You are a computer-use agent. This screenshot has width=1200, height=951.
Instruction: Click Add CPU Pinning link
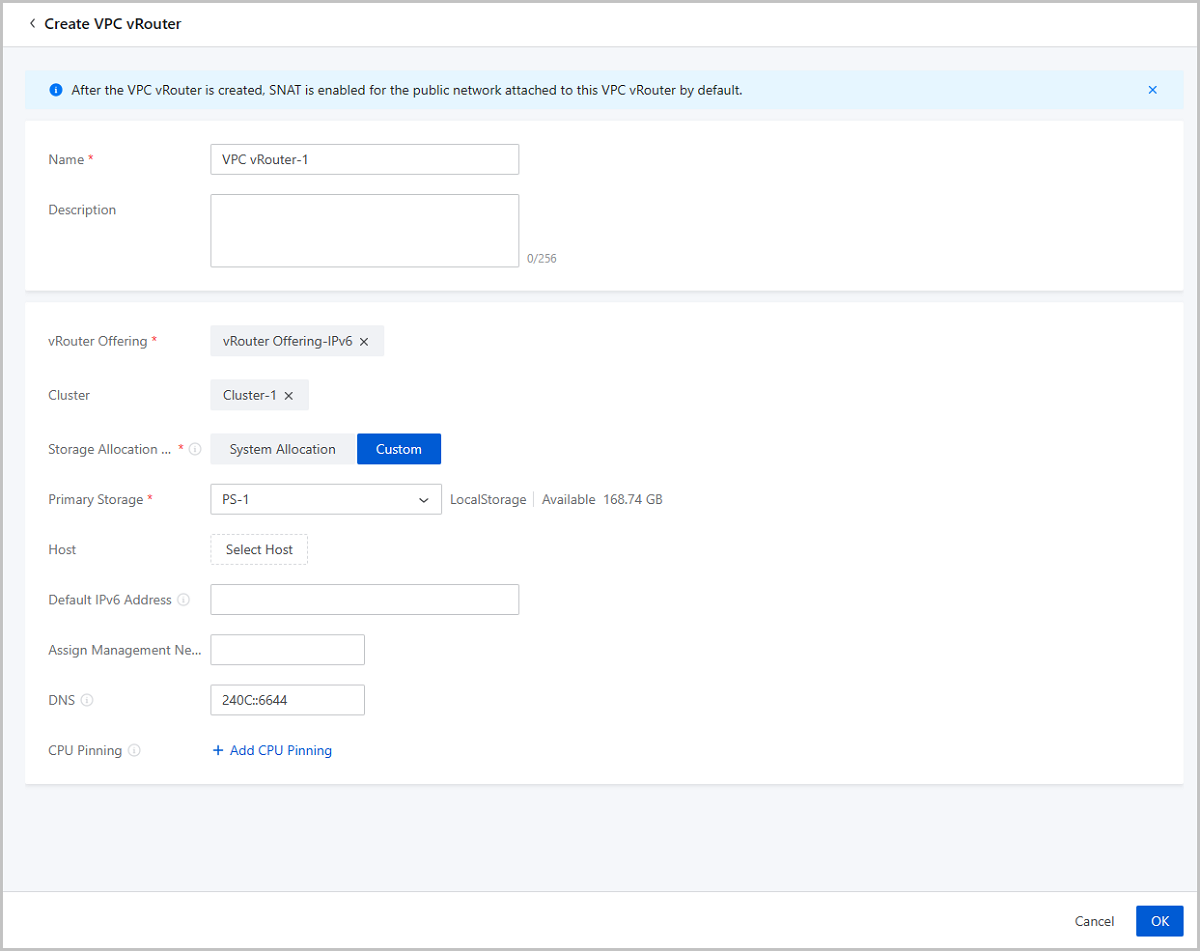(272, 750)
